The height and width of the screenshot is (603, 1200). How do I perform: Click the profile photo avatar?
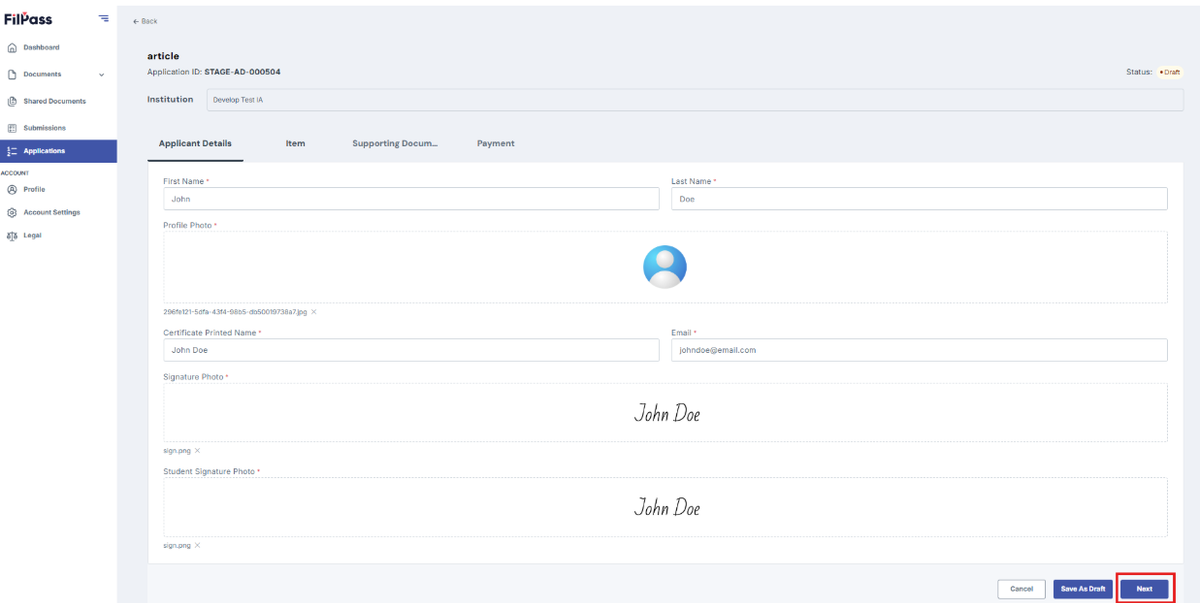[665, 267]
